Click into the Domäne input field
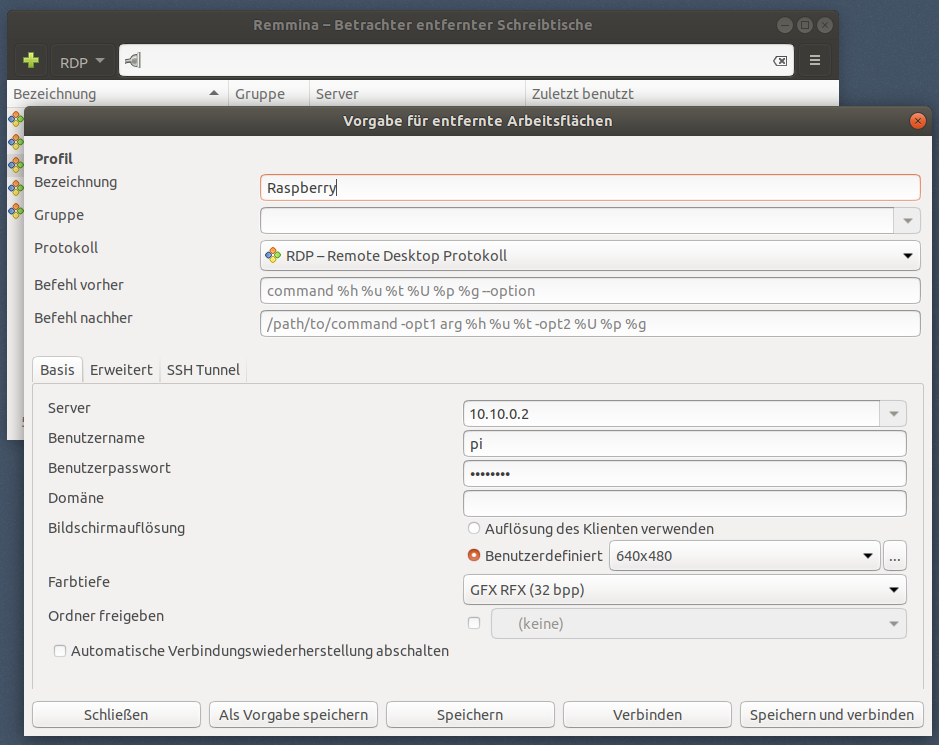Viewport: 939px width, 745px height. pos(685,503)
